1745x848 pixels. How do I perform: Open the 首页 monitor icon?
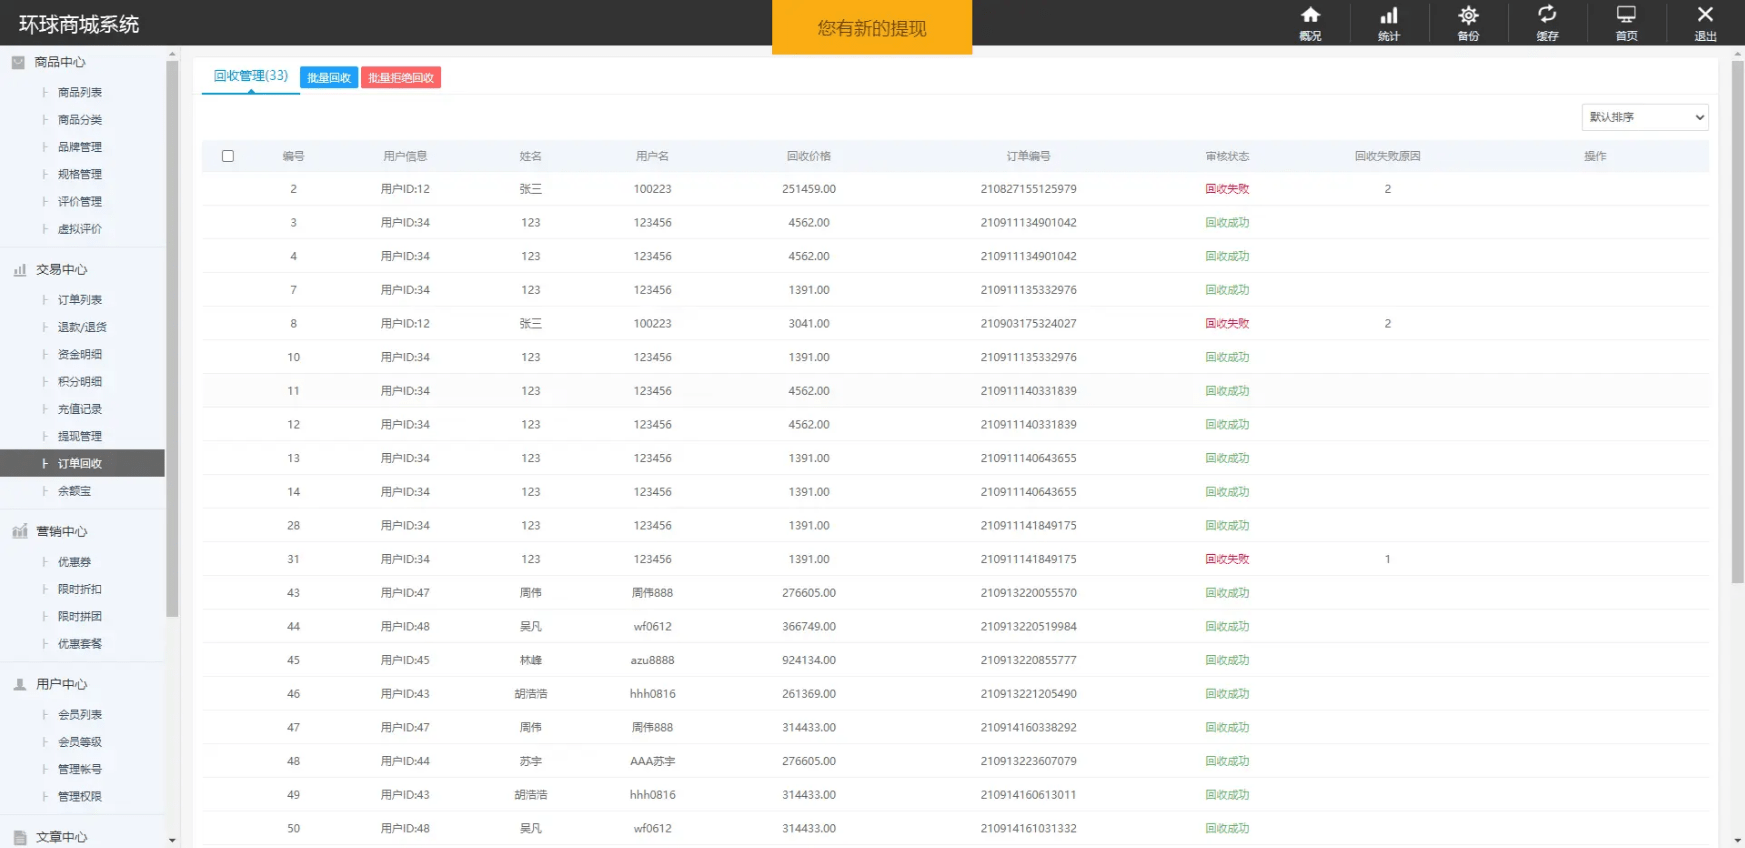click(1626, 15)
